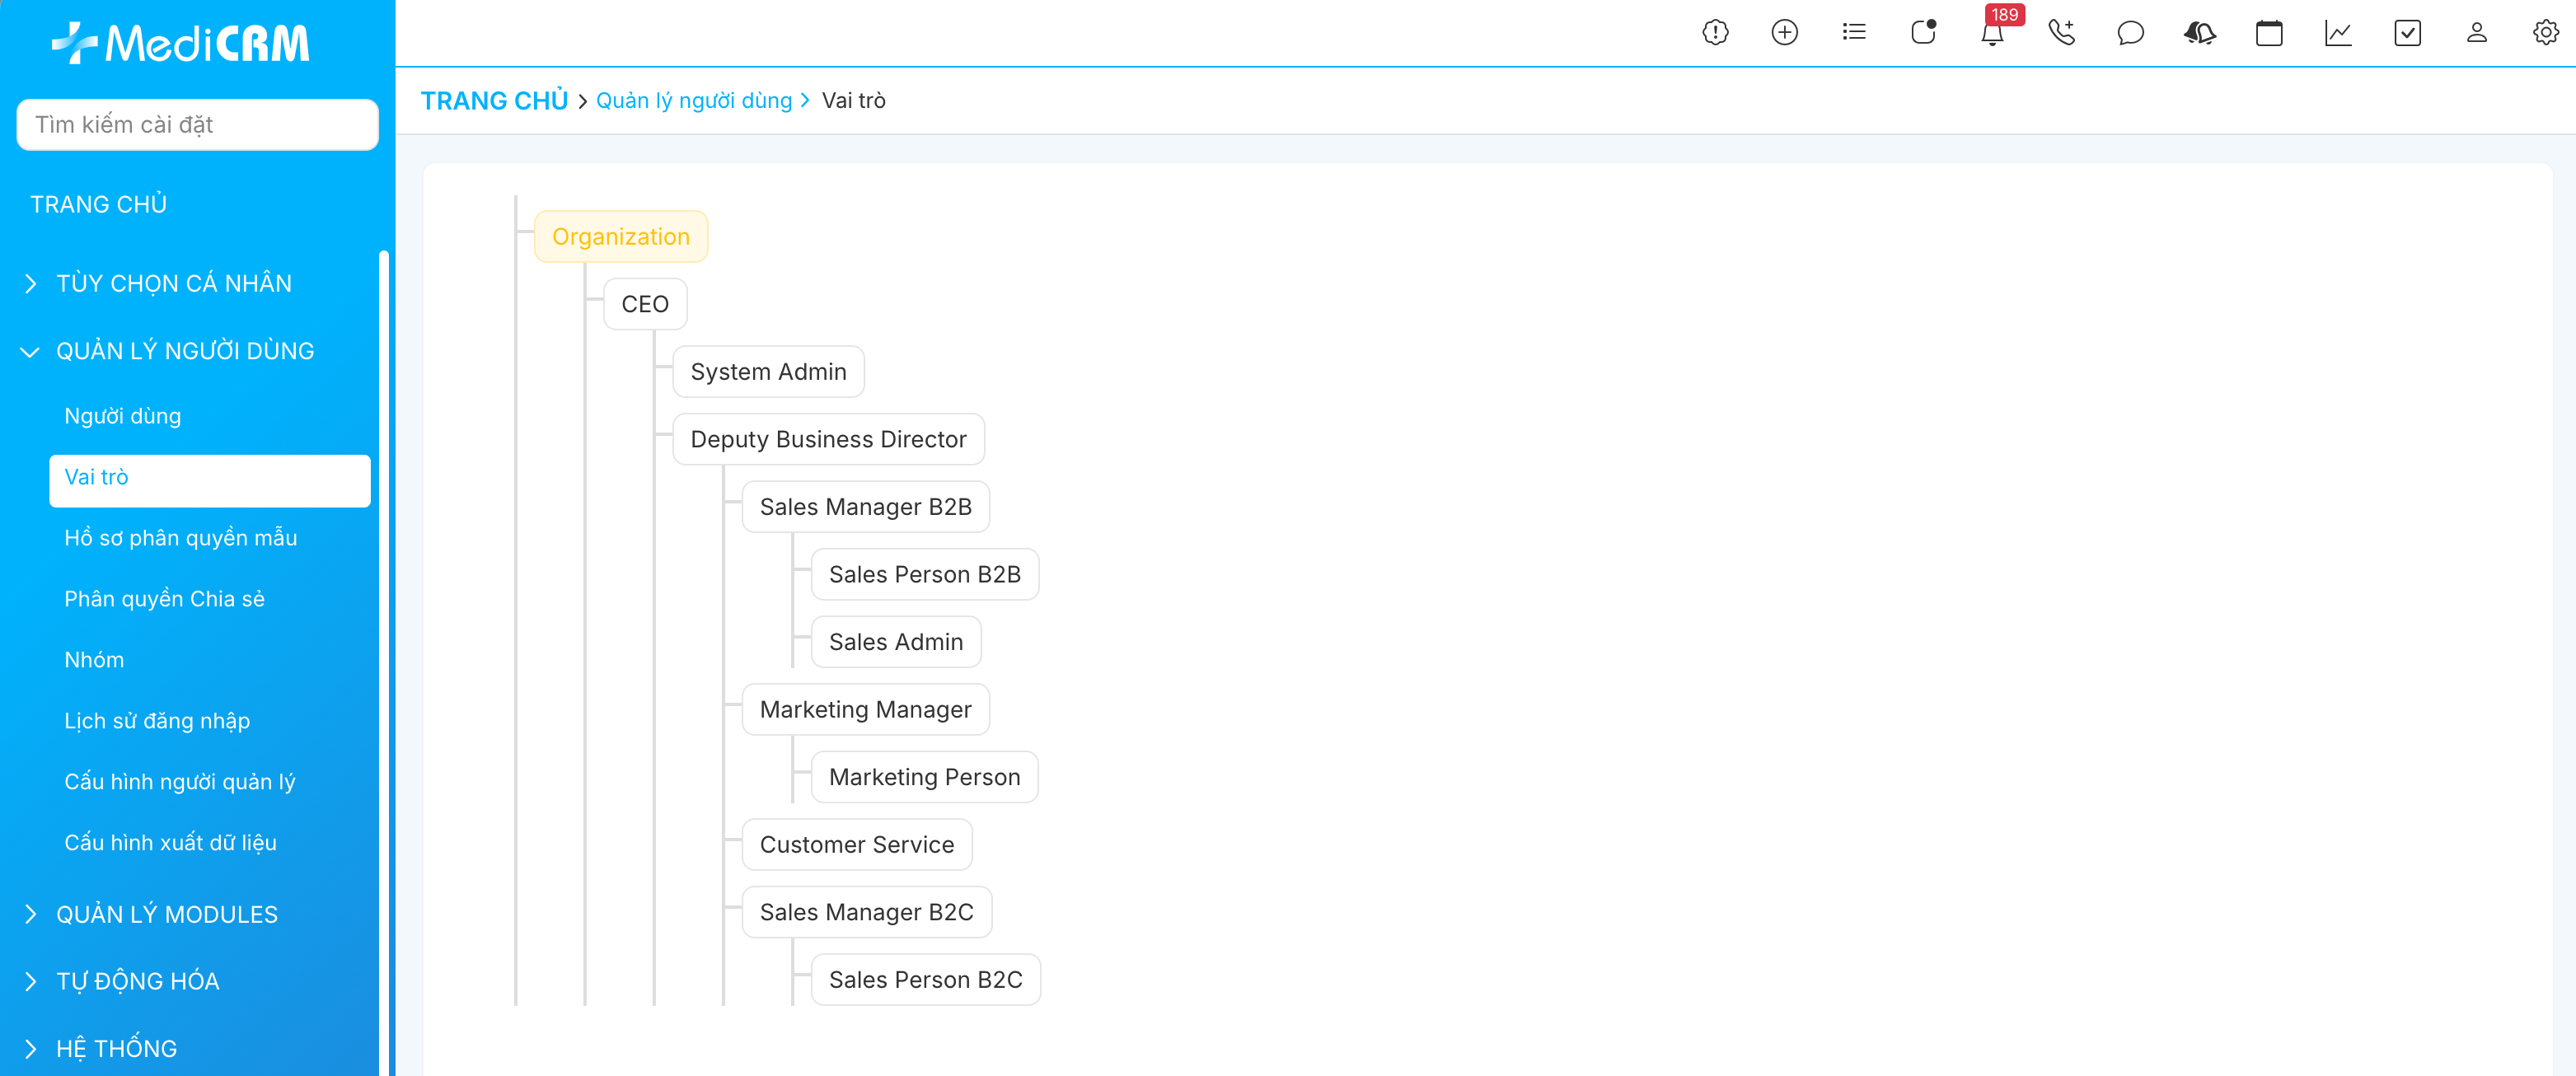Open the phone call icon
The width and height of the screenshot is (2576, 1076).
[2061, 33]
